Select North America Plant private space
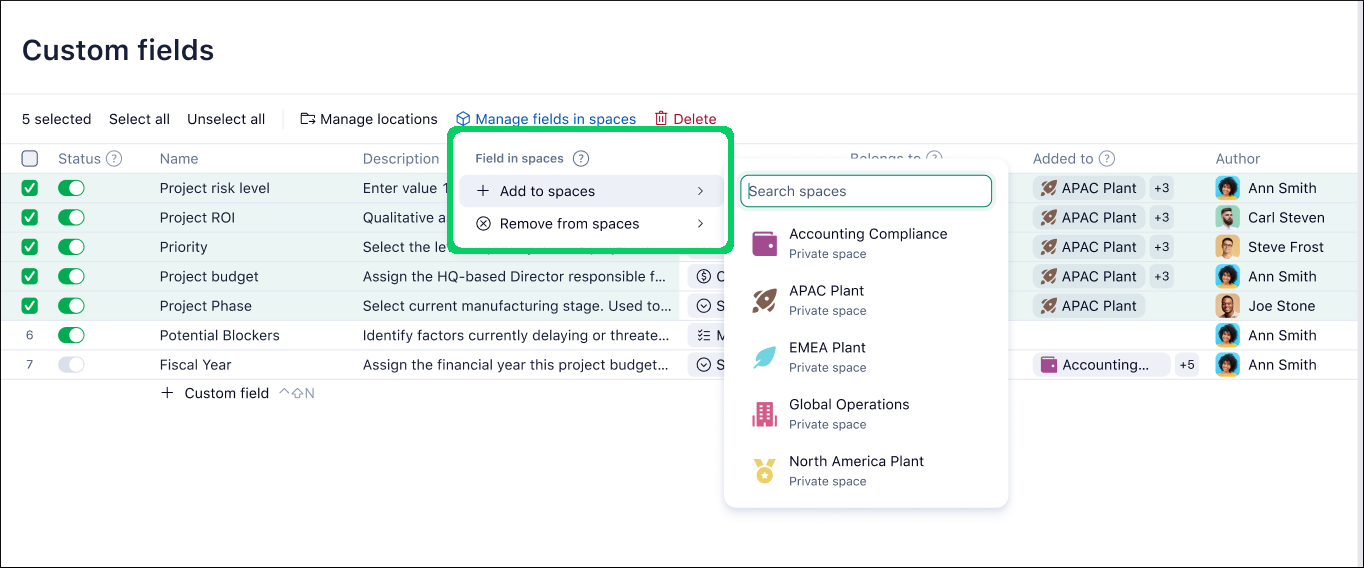The height and width of the screenshot is (568, 1364). (866, 471)
